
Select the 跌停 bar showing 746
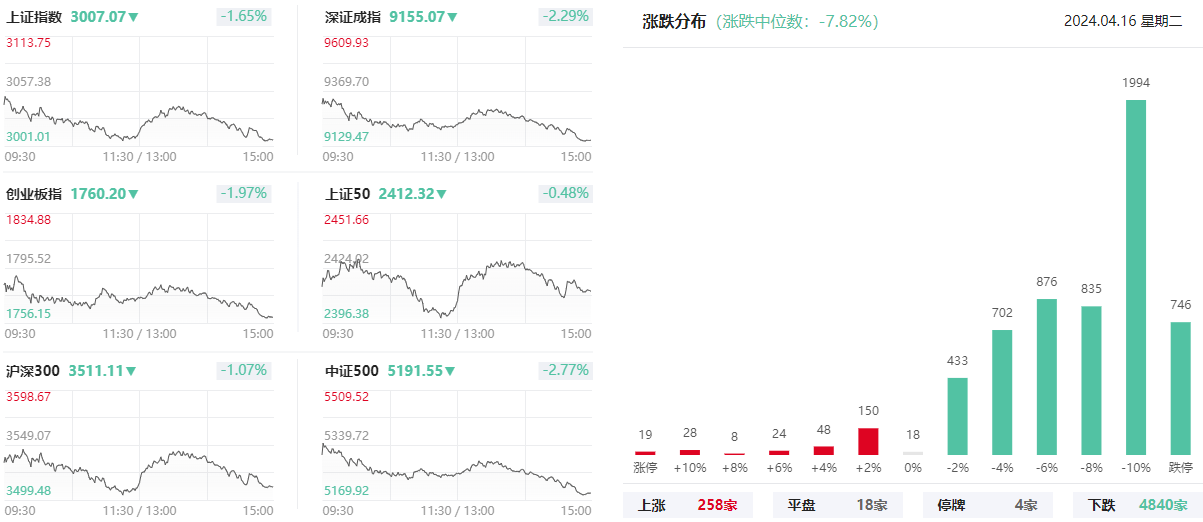click(x=1181, y=388)
